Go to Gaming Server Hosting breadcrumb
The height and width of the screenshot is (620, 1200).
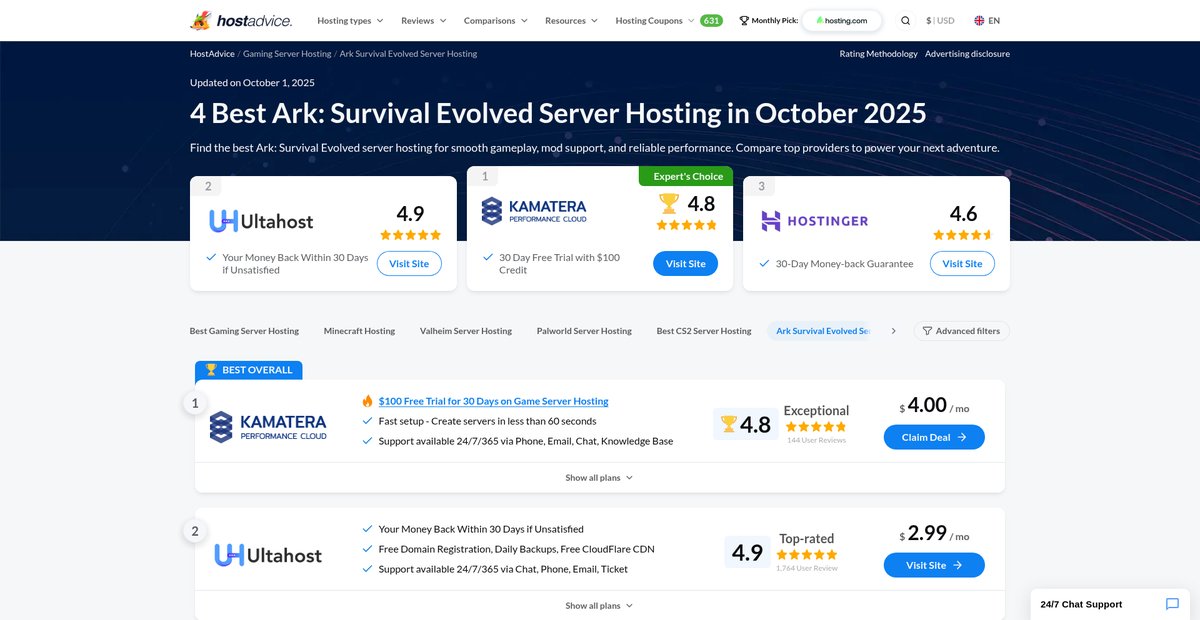click(286, 54)
